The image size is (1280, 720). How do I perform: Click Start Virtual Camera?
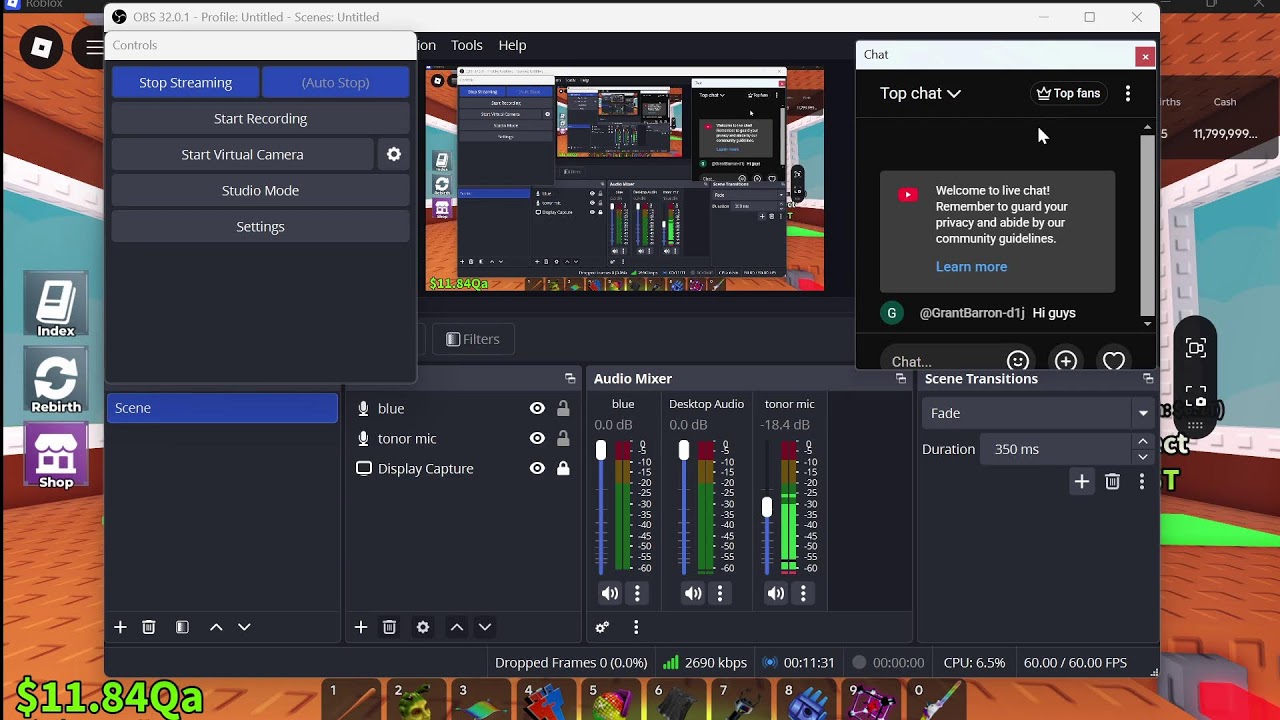(x=242, y=154)
